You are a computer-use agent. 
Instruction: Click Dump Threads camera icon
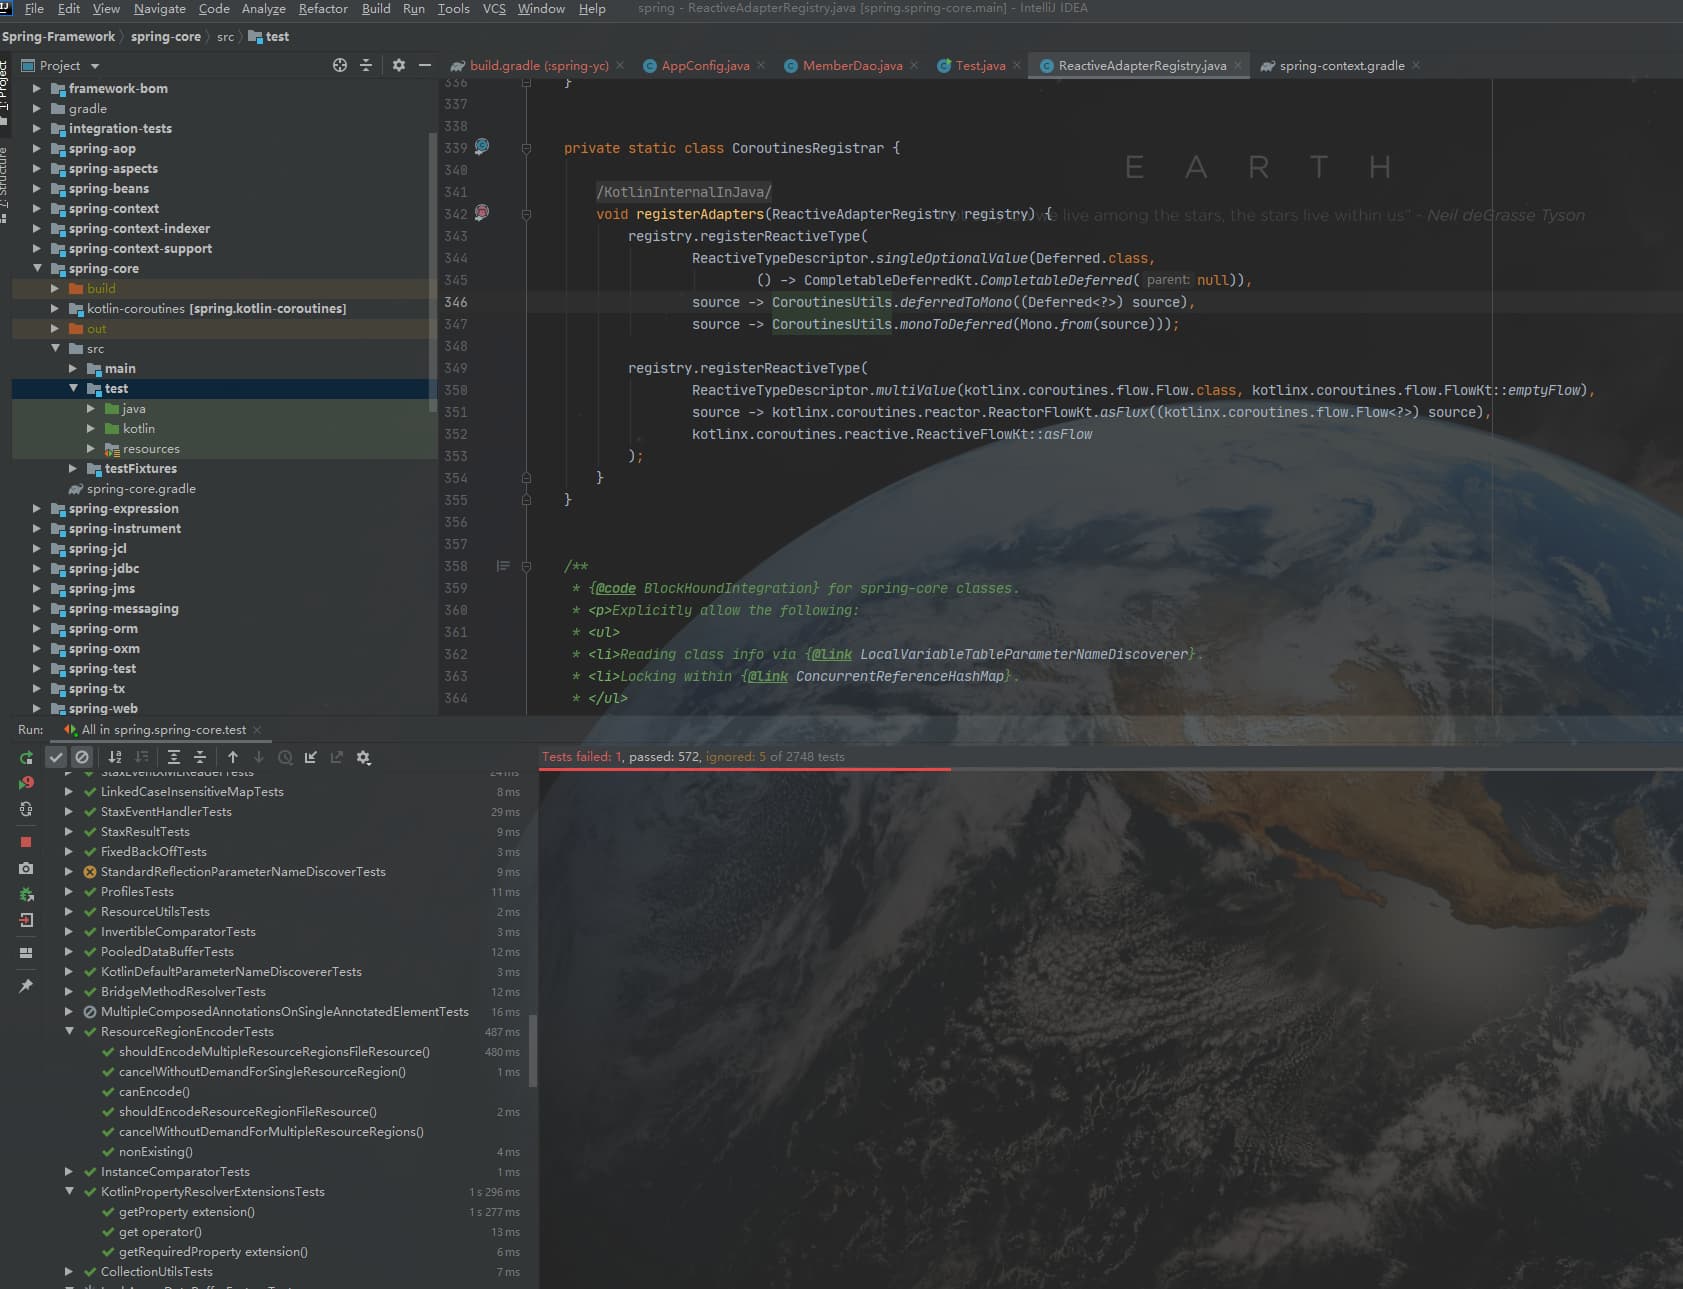(26, 868)
